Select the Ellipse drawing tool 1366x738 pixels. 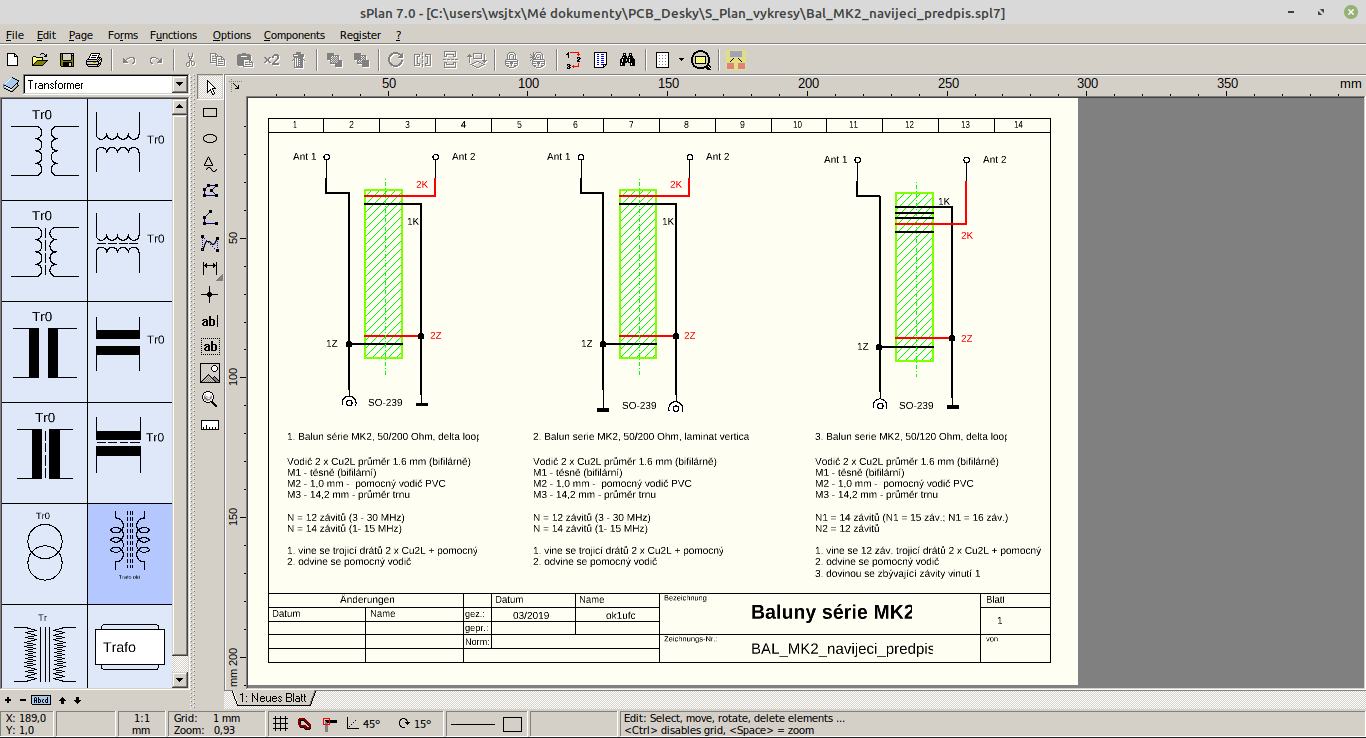point(211,137)
